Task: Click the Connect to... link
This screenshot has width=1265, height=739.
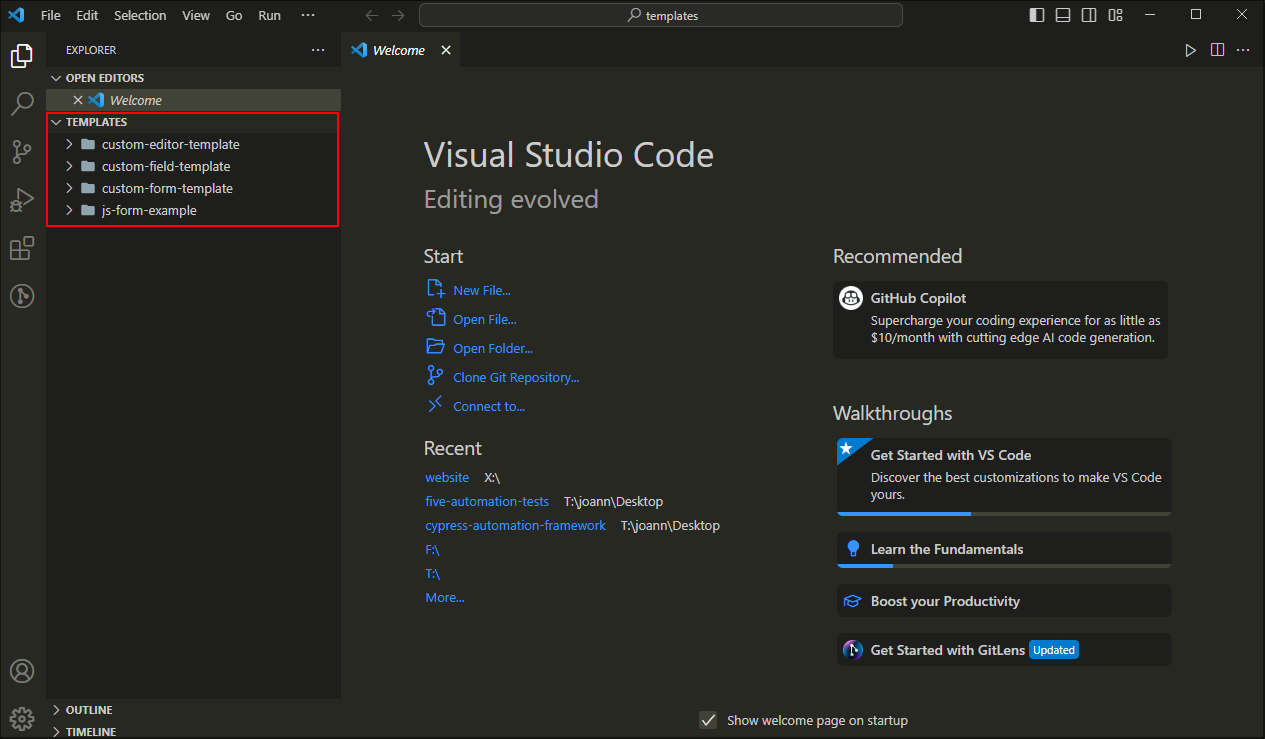Action: coord(489,406)
